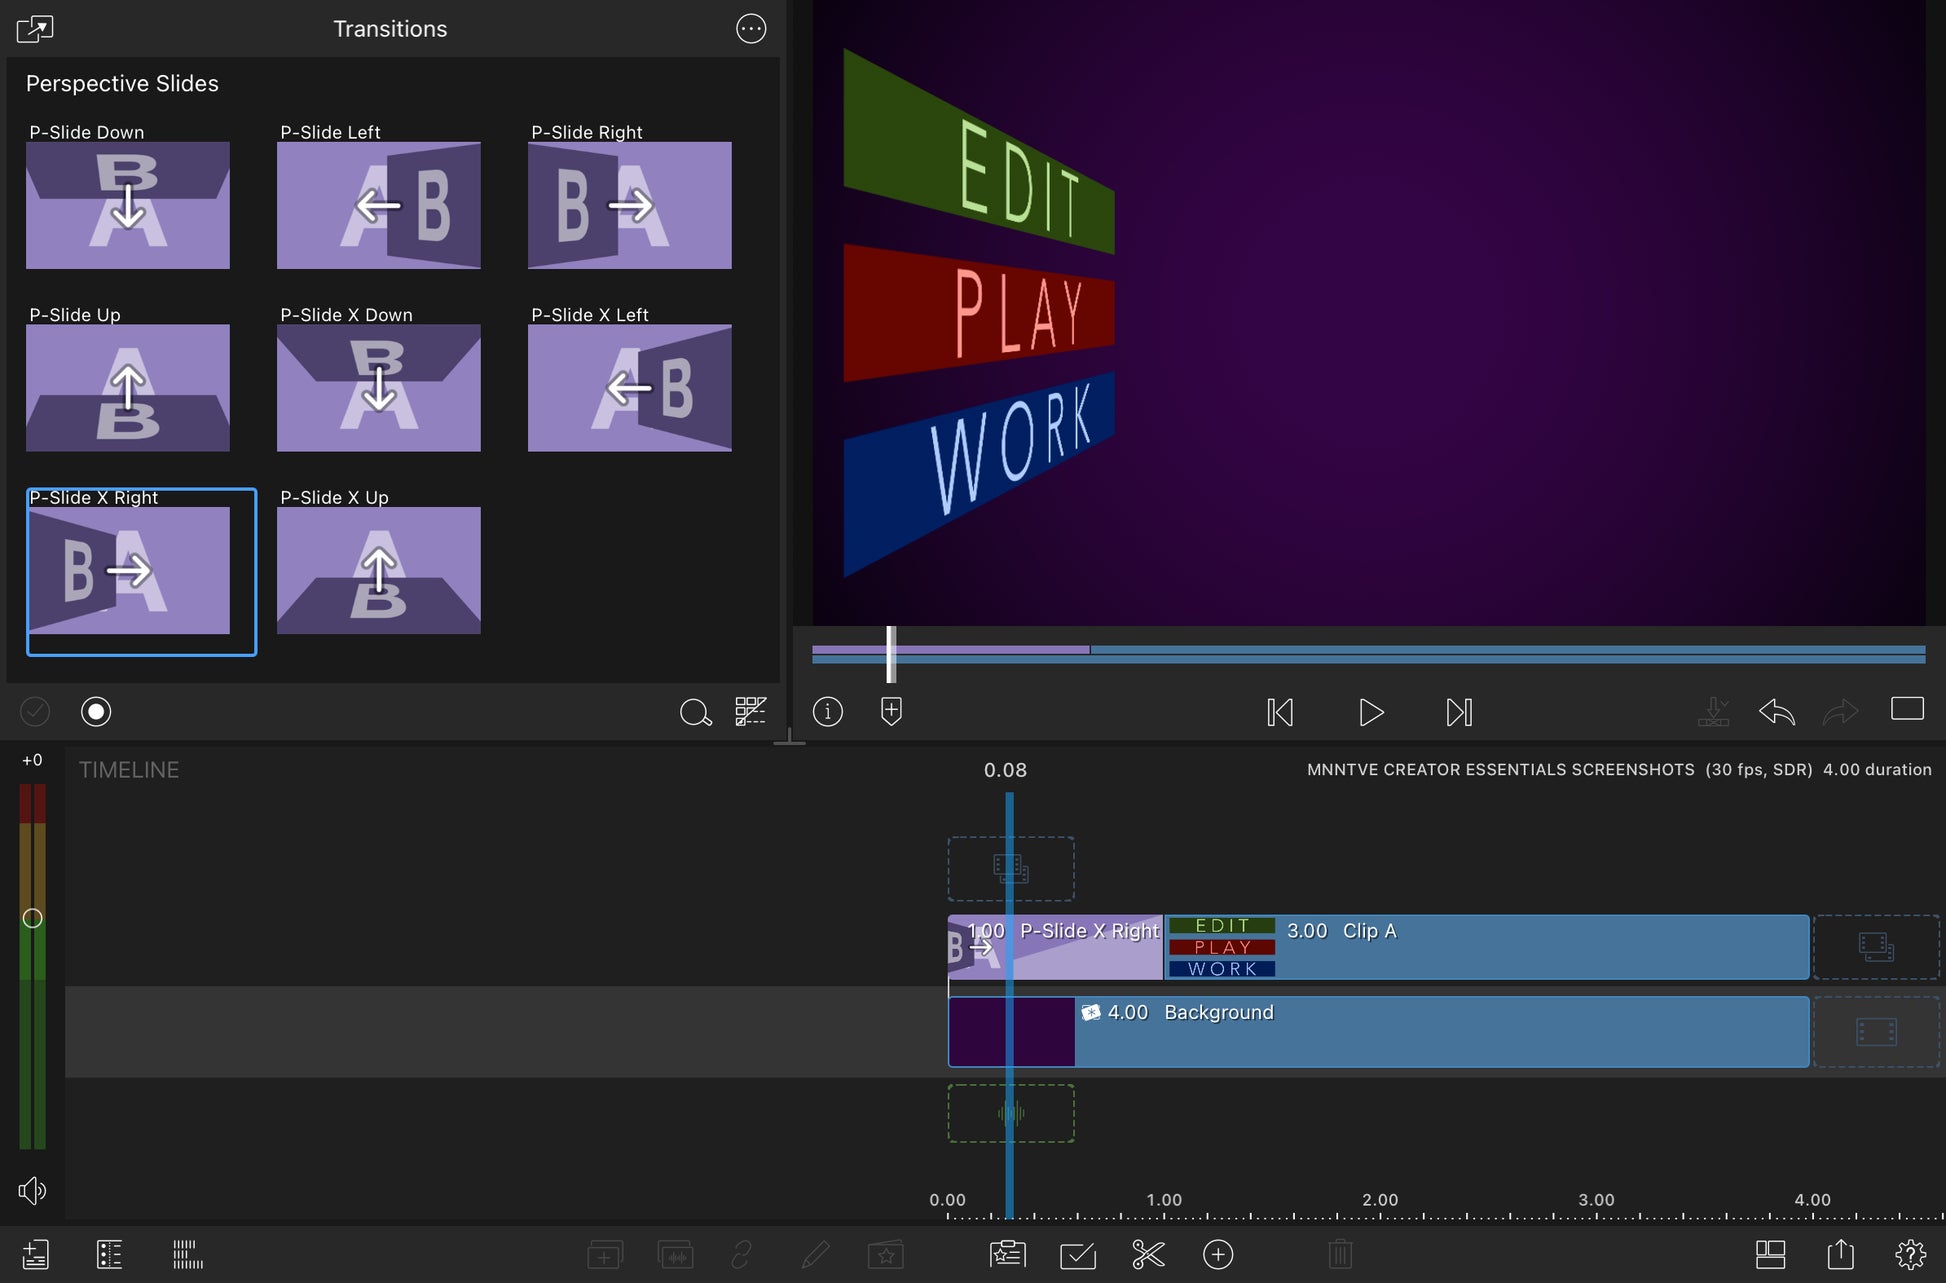Open the search magnifier in Transitions
Image resolution: width=1946 pixels, height=1283 pixels.
click(694, 712)
